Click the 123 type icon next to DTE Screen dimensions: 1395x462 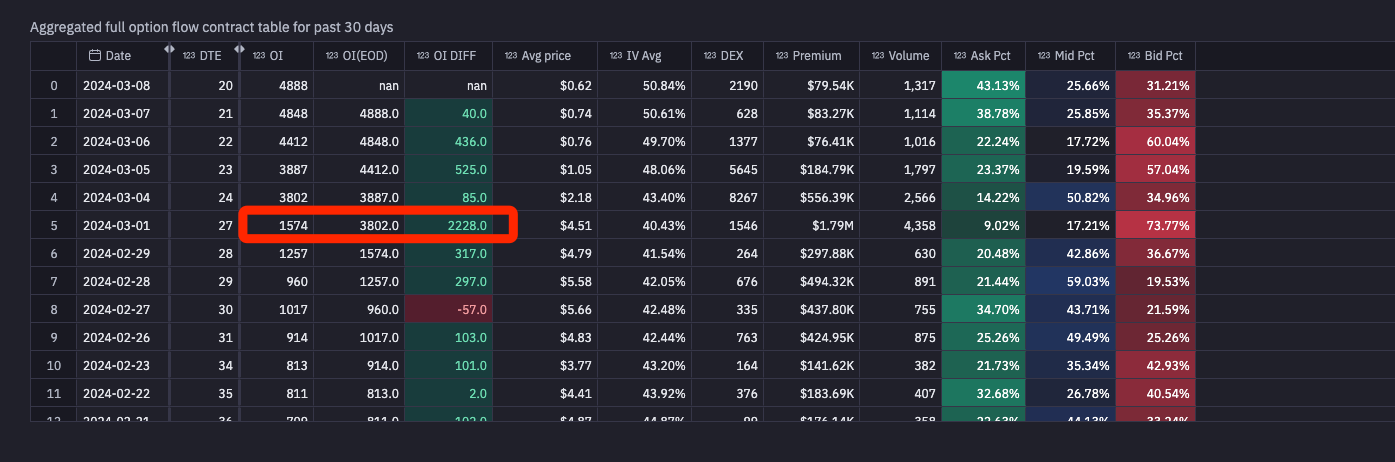point(189,56)
